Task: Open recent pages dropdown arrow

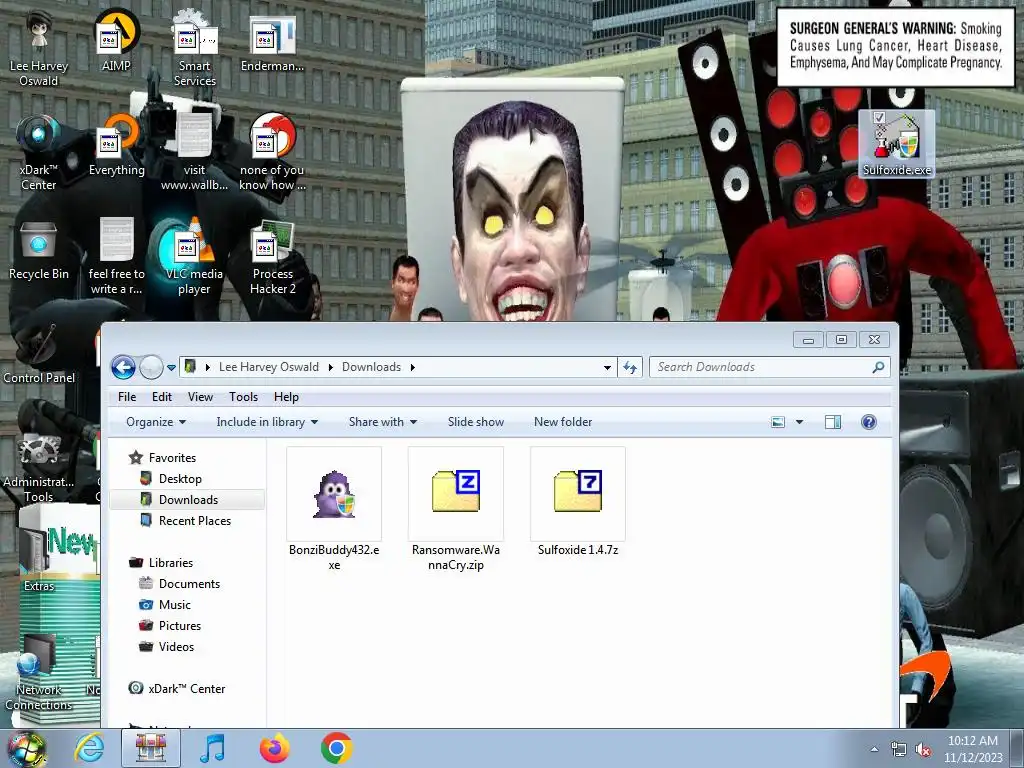Action: tap(171, 368)
